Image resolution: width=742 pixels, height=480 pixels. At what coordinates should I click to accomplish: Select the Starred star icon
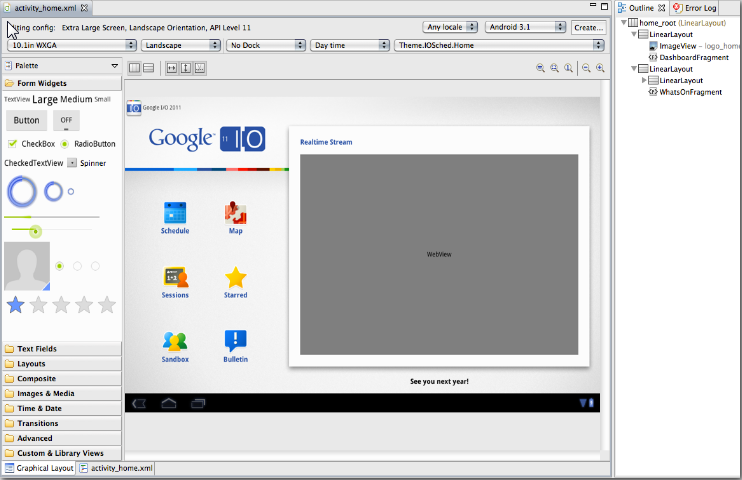tap(235, 277)
